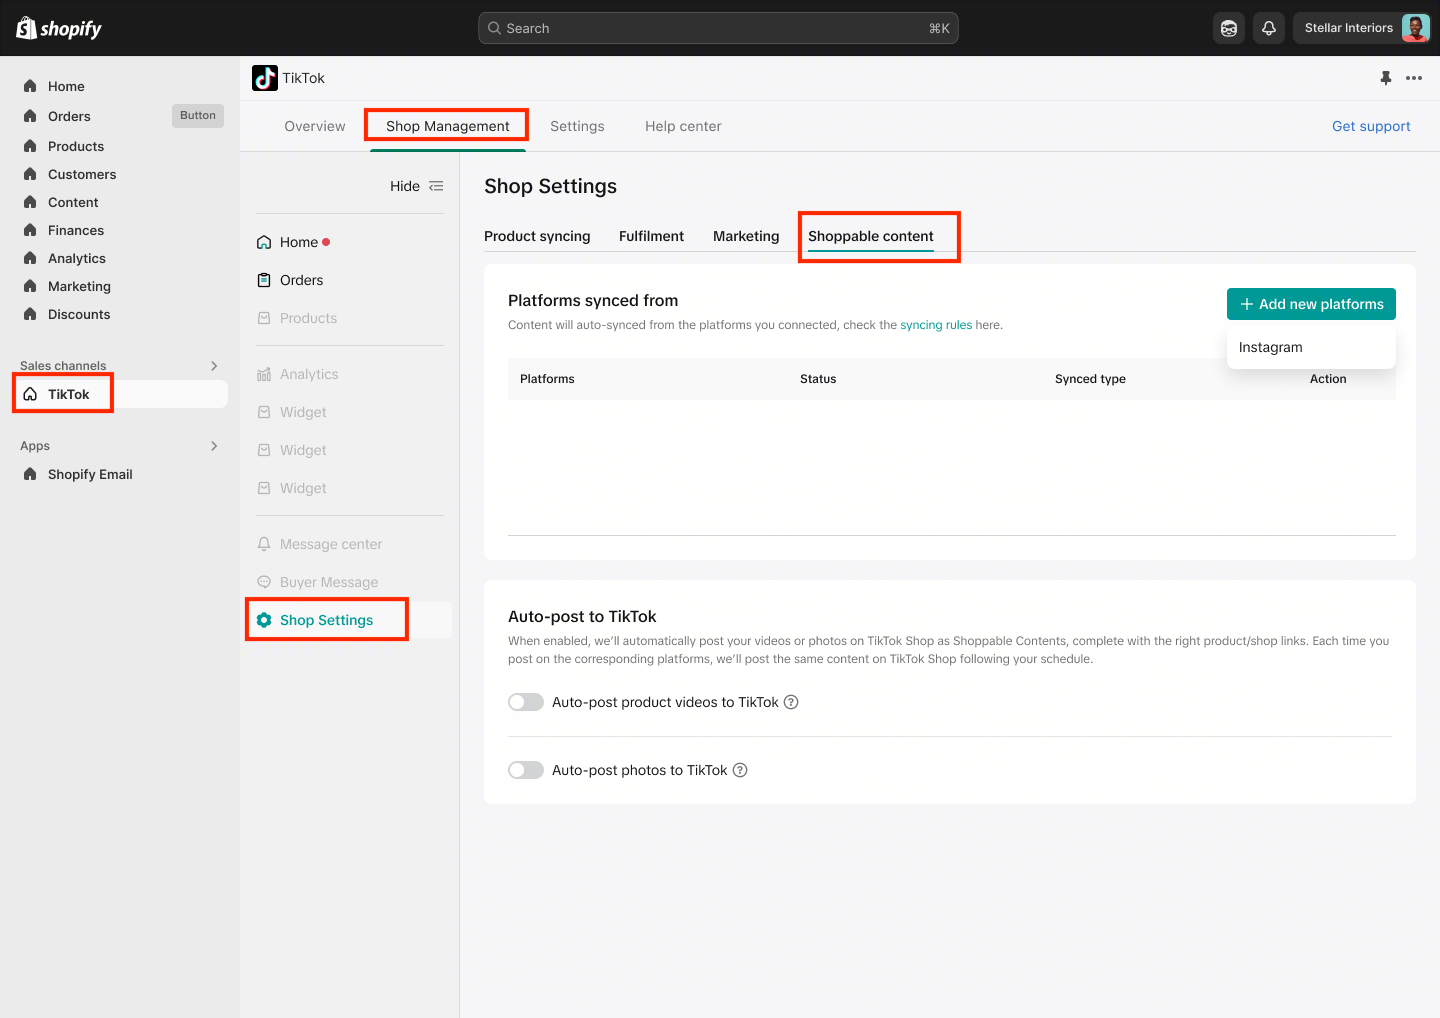The width and height of the screenshot is (1440, 1018).
Task: Click the help icon beside Auto-post product videos
Action: coord(791,702)
